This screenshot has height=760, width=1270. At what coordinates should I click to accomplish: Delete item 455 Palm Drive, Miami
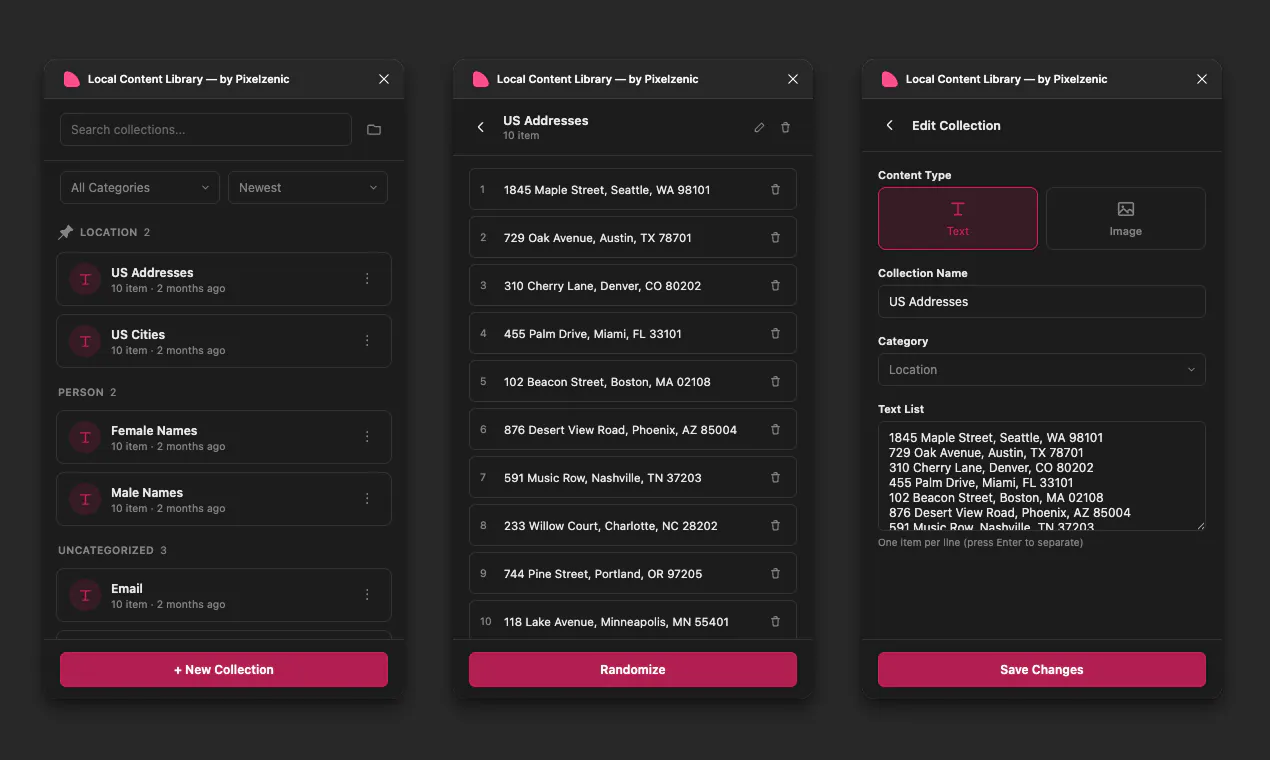pyautogui.click(x=775, y=333)
